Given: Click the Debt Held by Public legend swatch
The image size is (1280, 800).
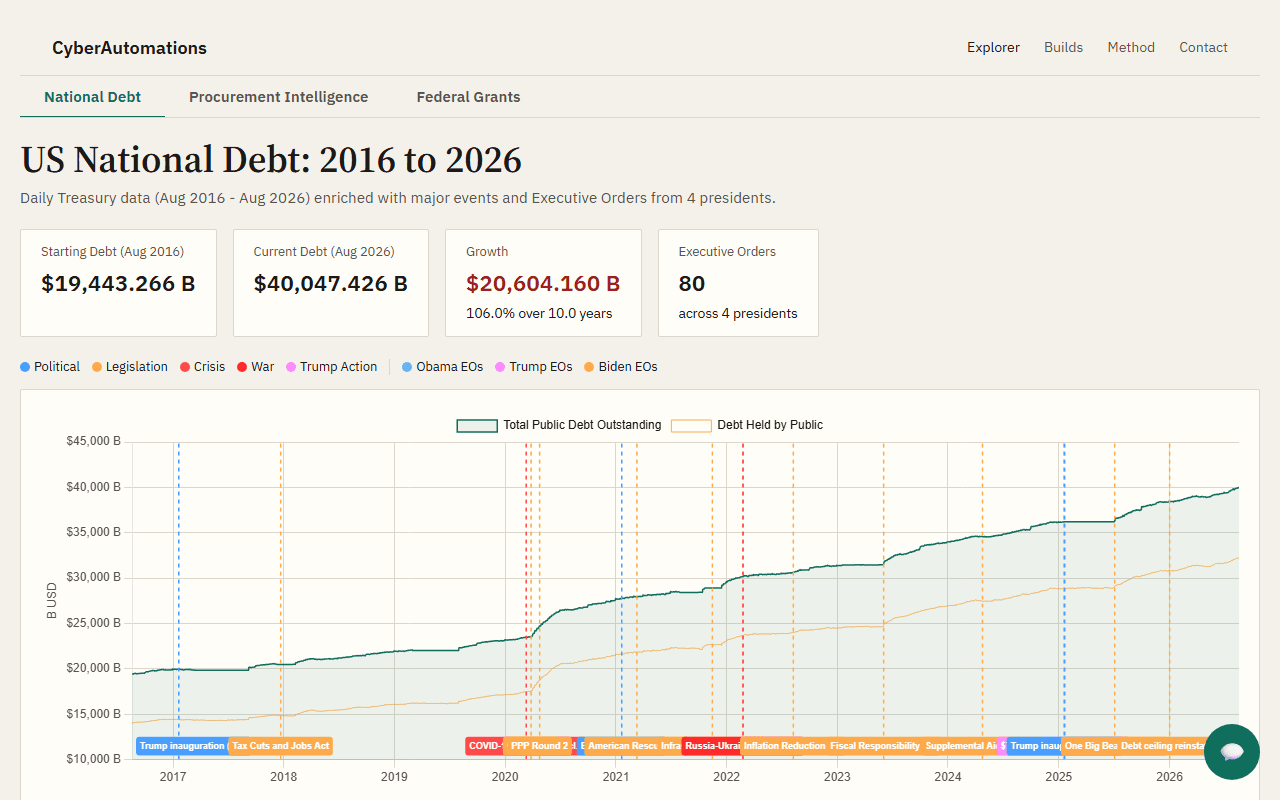Looking at the screenshot, I should point(691,425).
